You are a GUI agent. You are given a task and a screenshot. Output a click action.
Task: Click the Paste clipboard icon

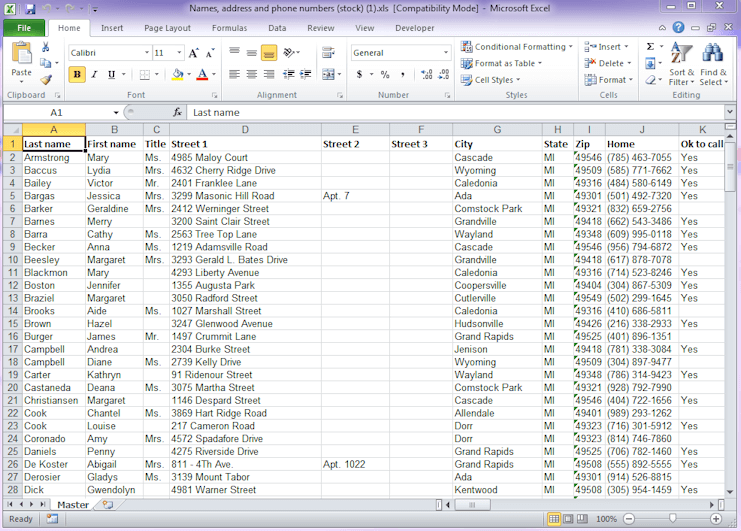pyautogui.click(x=21, y=53)
